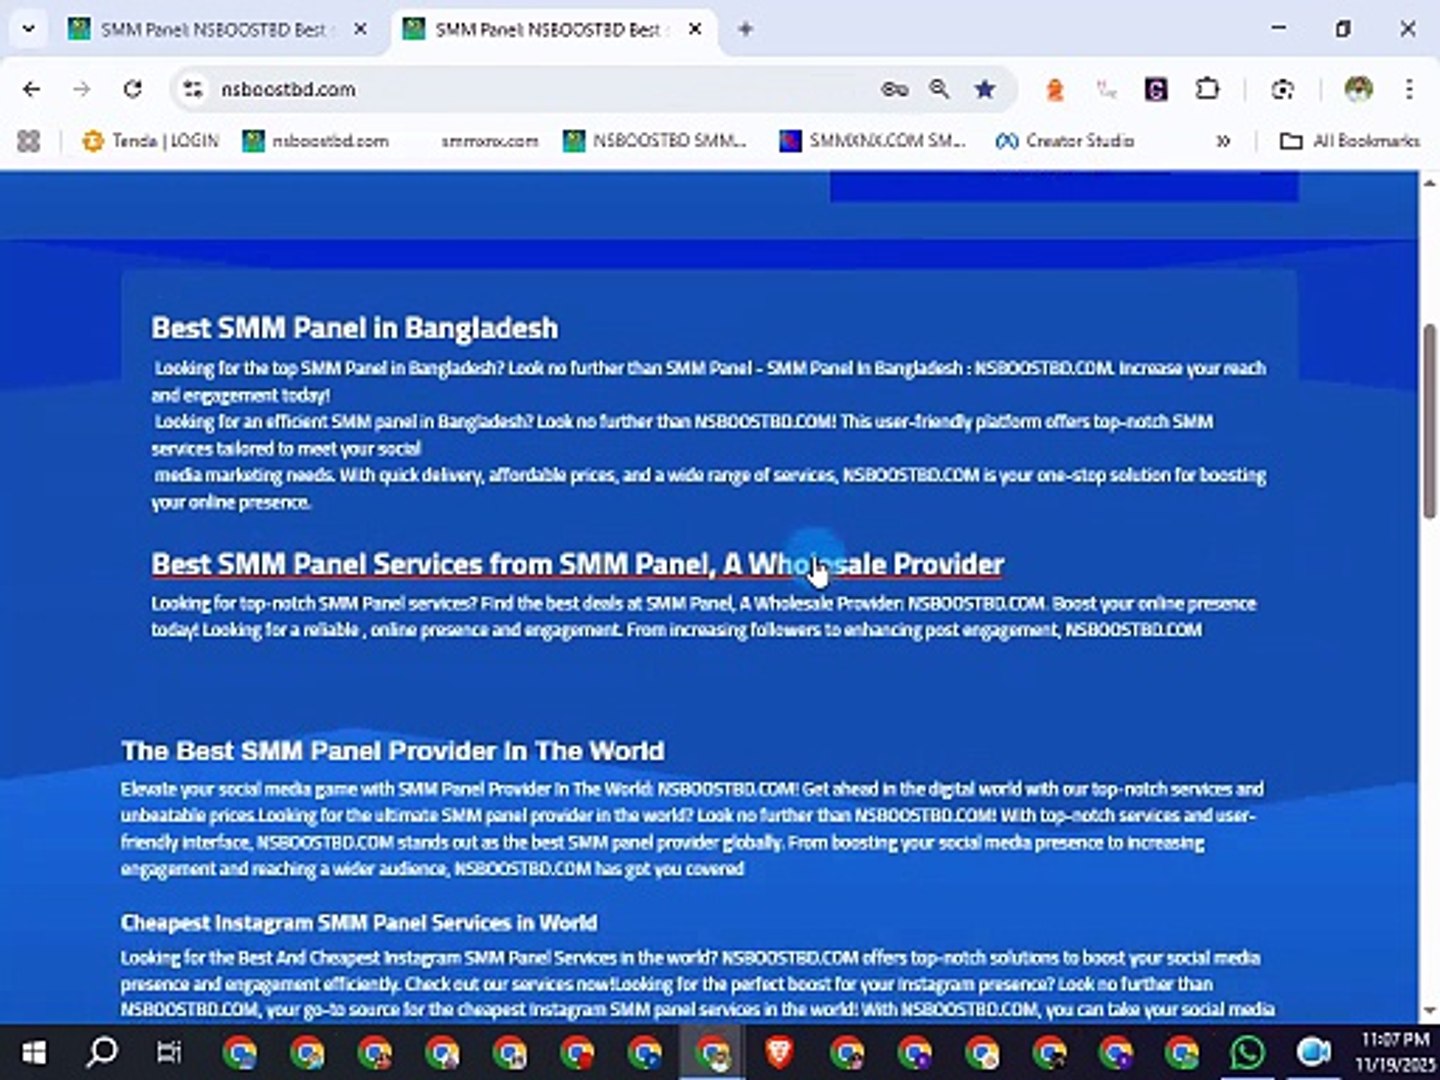Open the apps grid in bookmarks bar

[x=29, y=141]
